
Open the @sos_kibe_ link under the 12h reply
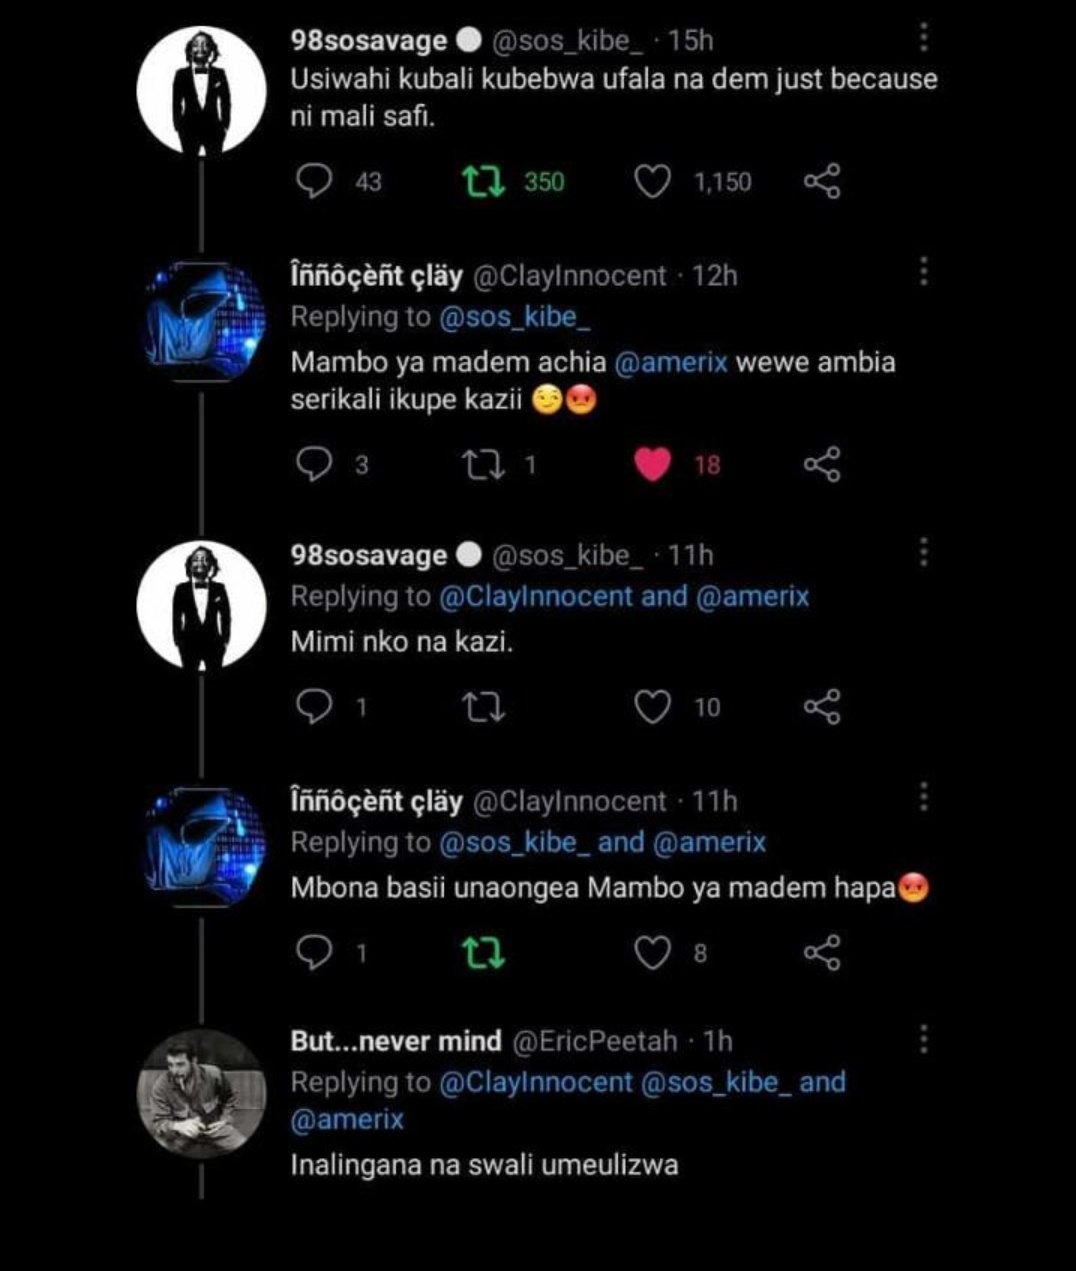pos(509,317)
